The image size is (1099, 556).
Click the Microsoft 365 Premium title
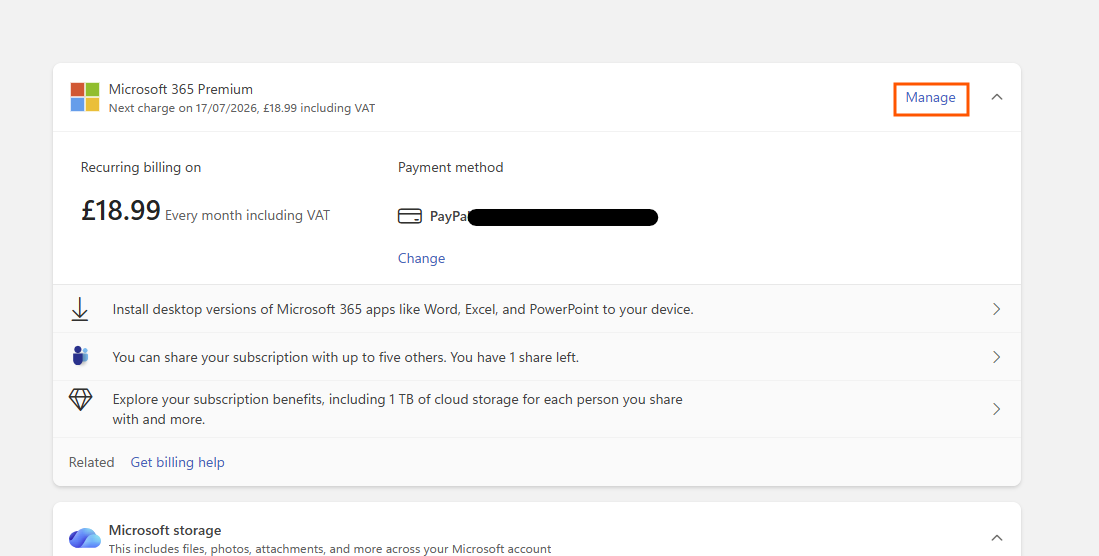point(181,89)
